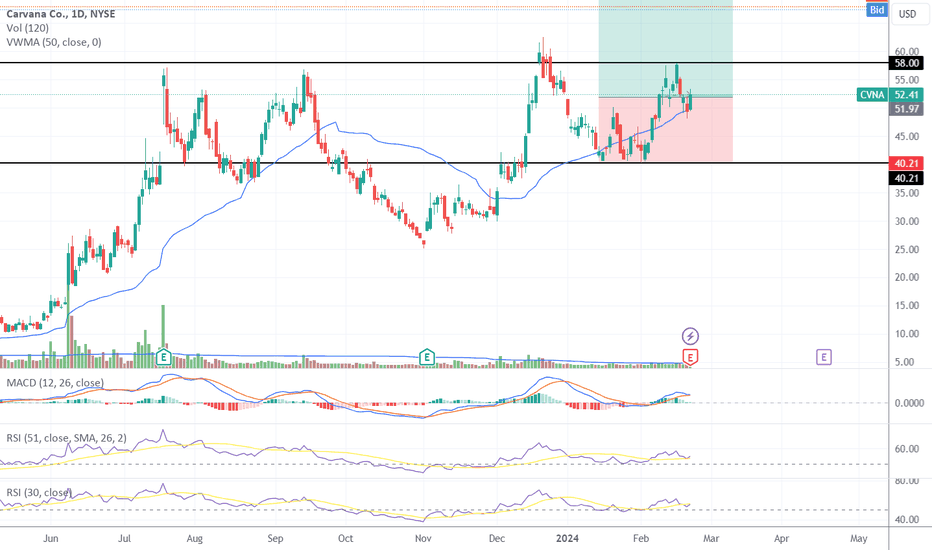
Task: Click the 58.00 horizontal line price label
Action: click(906, 63)
